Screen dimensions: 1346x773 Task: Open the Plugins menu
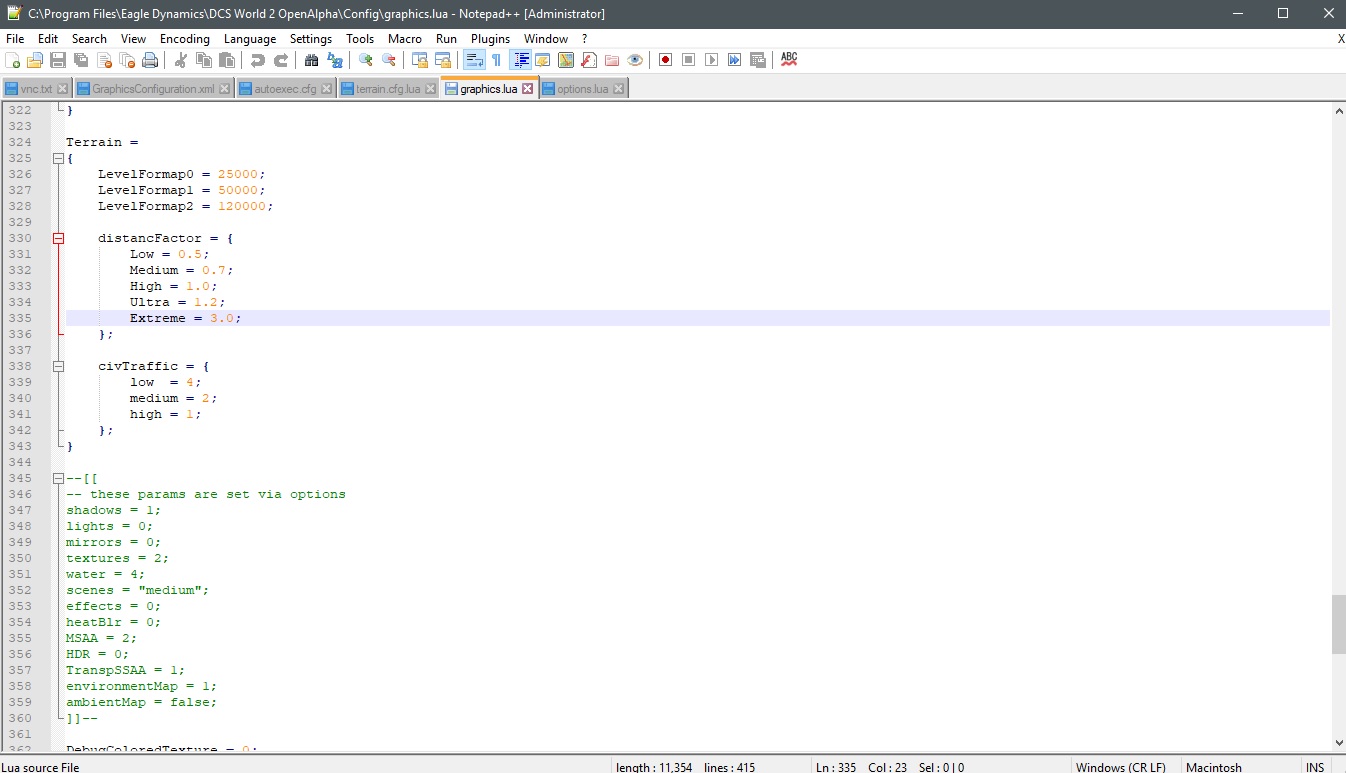pos(490,39)
